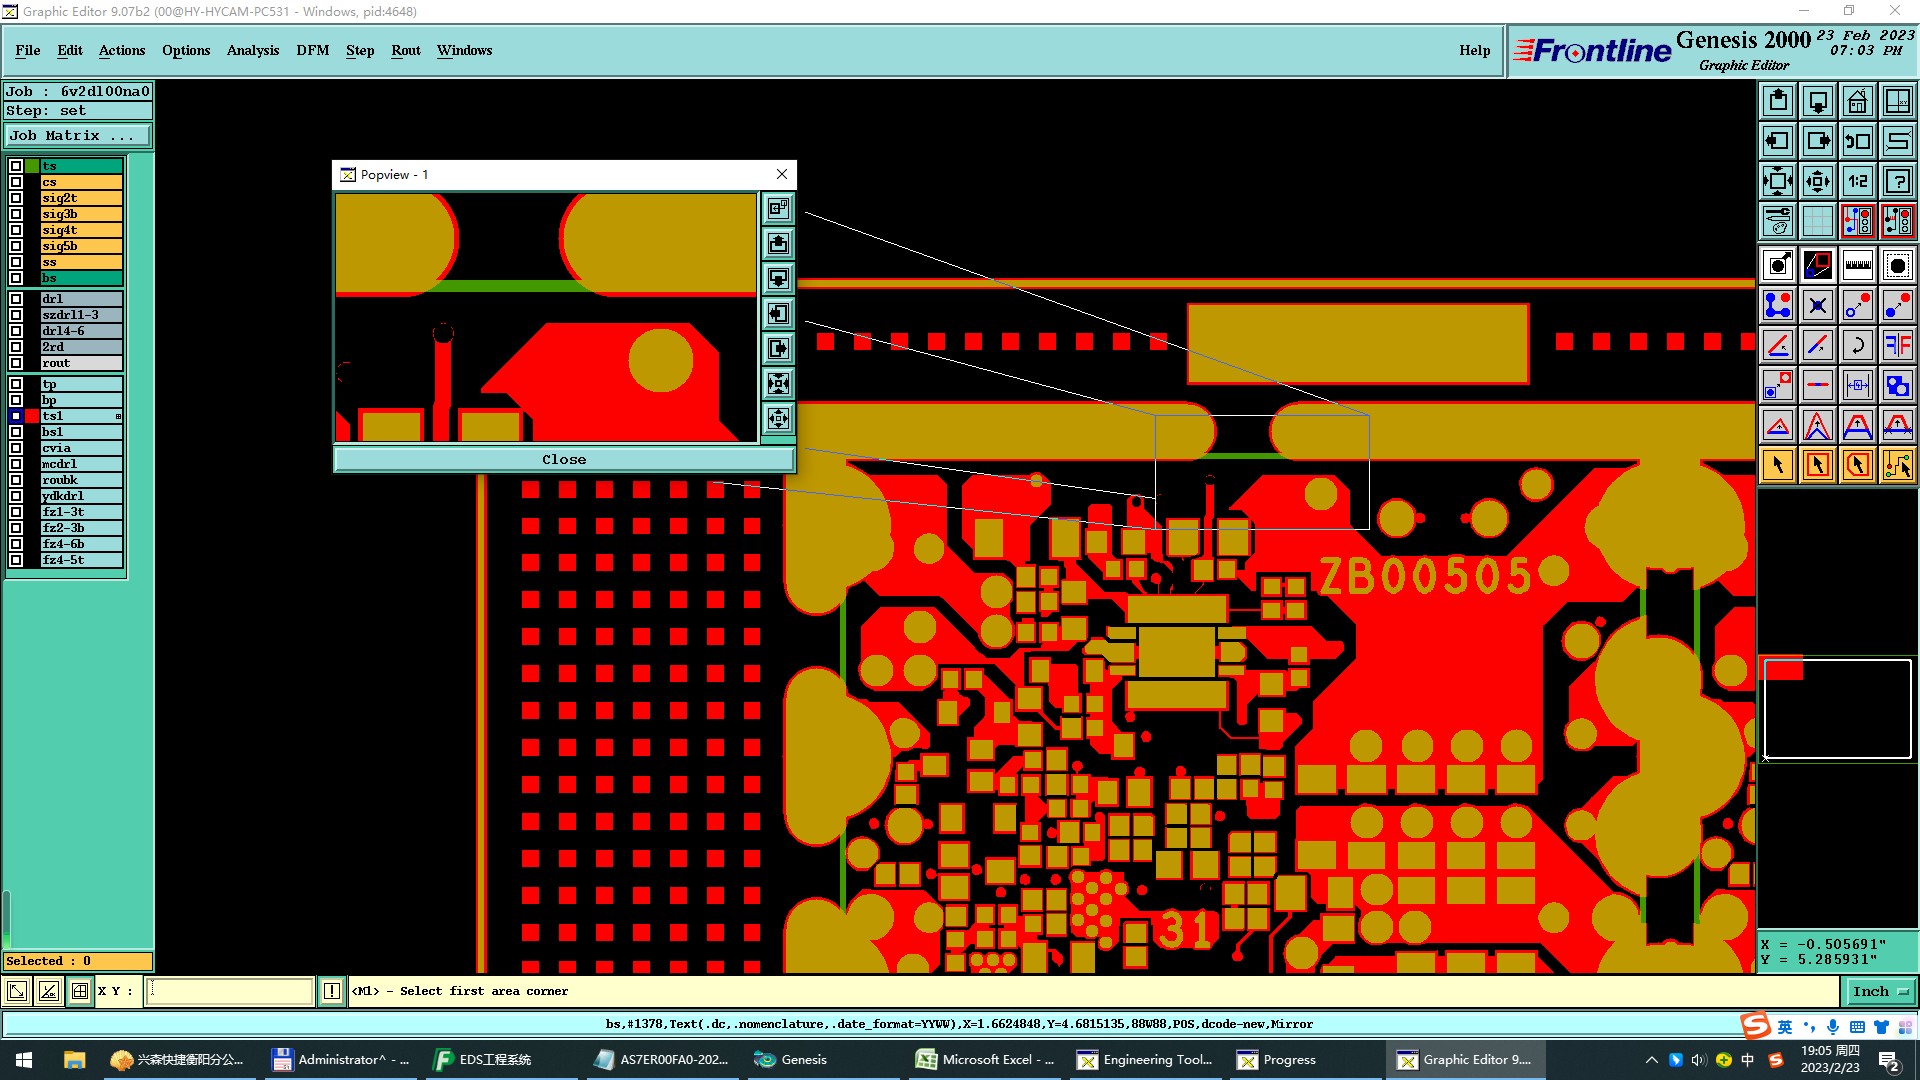The width and height of the screenshot is (1920, 1080).
Task: Select the ruler measurement tool
Action: click(x=1857, y=265)
